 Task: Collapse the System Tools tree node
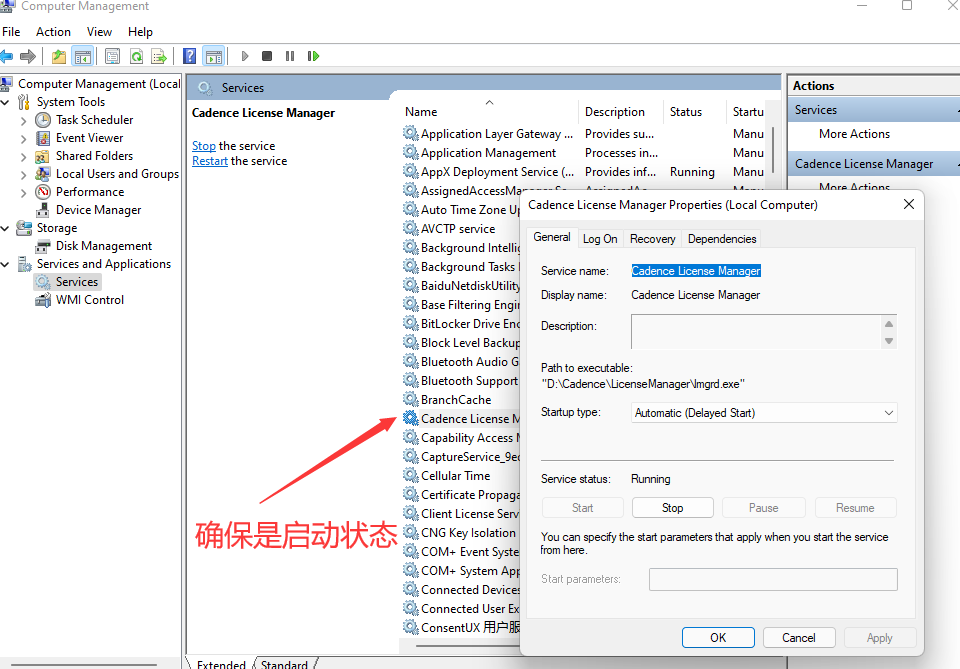[x=6, y=102]
